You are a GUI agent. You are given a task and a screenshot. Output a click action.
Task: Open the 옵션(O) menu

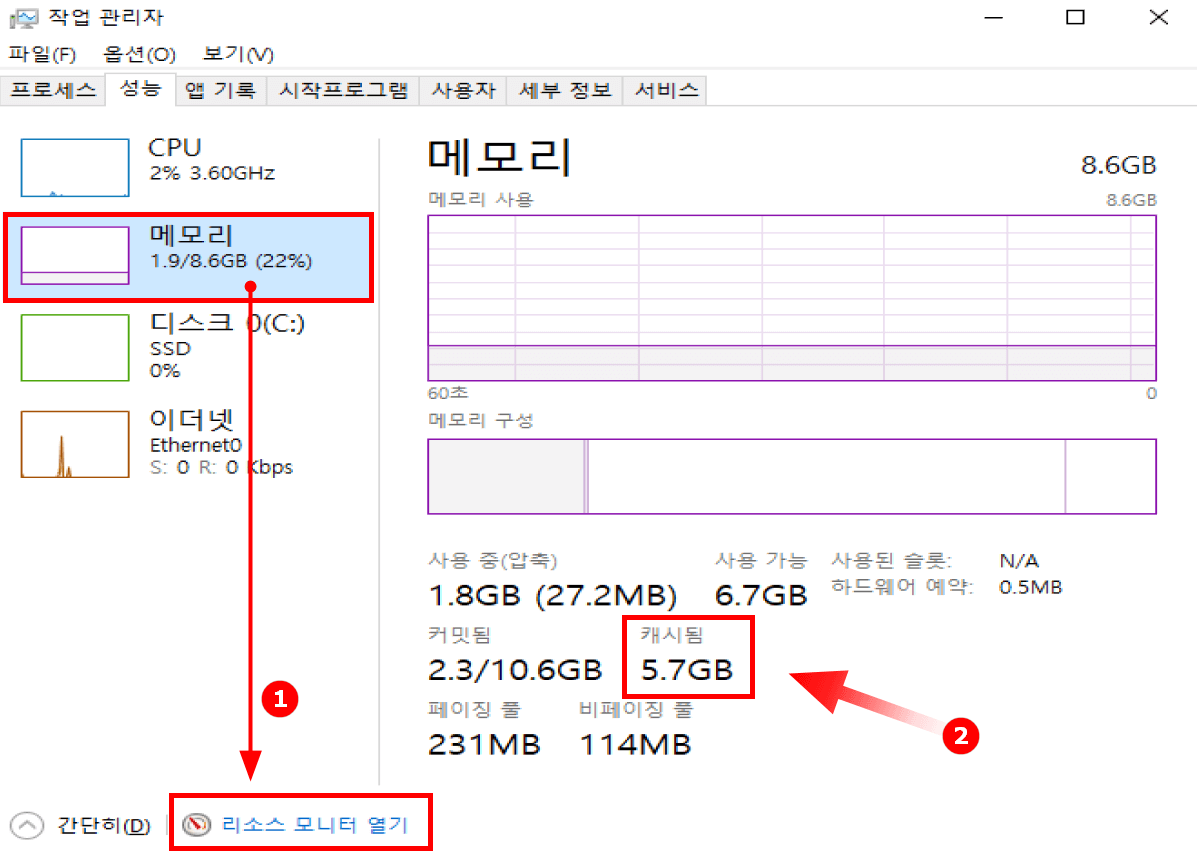[x=140, y=54]
